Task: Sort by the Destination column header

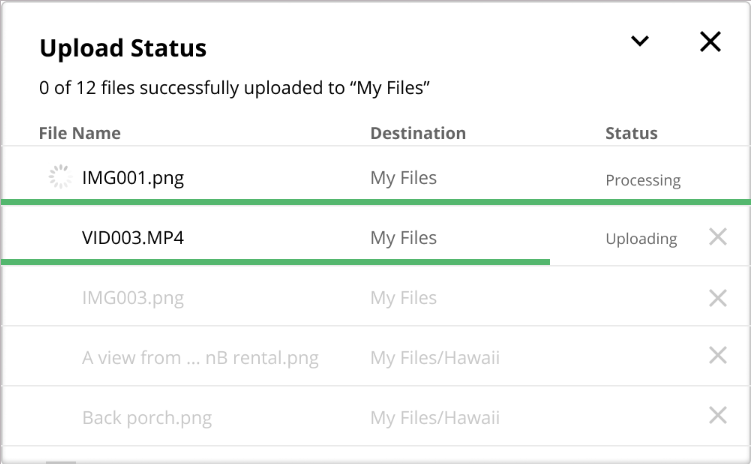Action: (x=418, y=133)
